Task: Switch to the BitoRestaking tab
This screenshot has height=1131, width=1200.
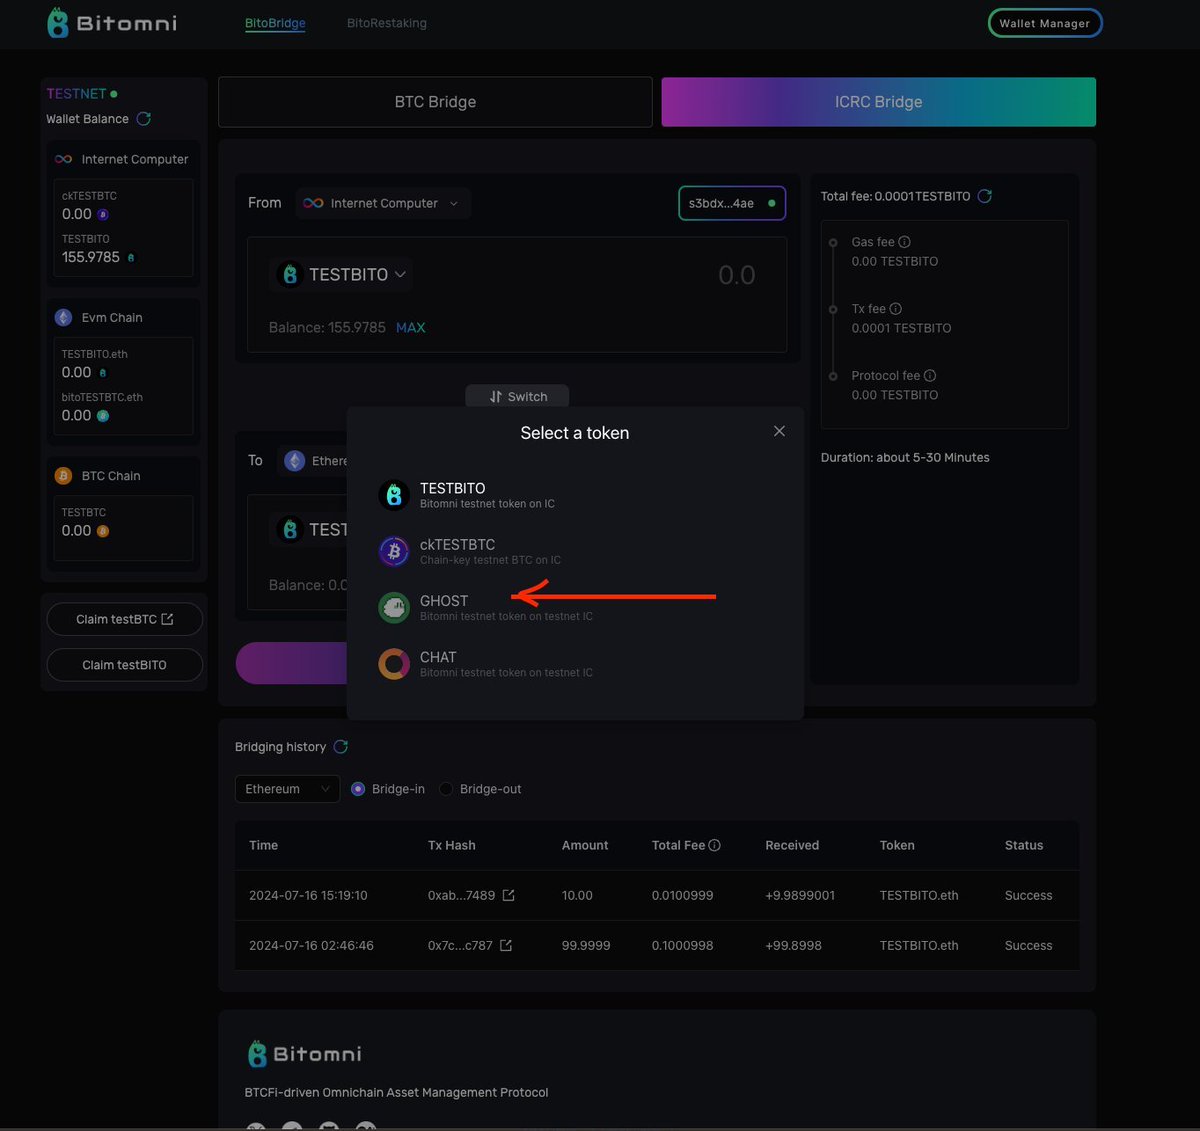Action: (x=387, y=23)
